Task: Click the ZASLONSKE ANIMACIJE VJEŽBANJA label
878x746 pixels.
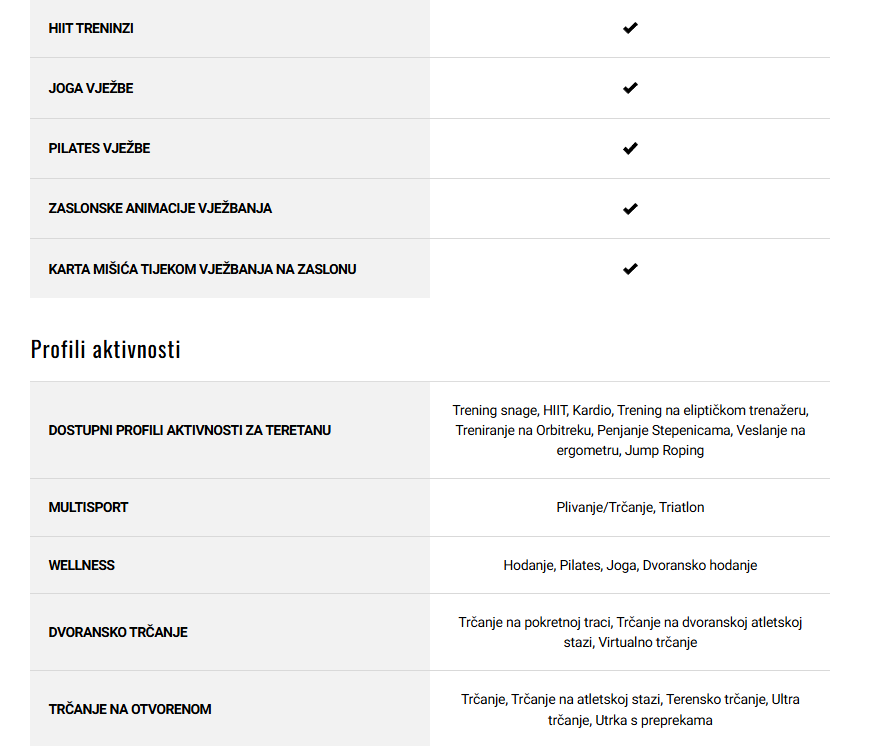Action: click(x=160, y=208)
